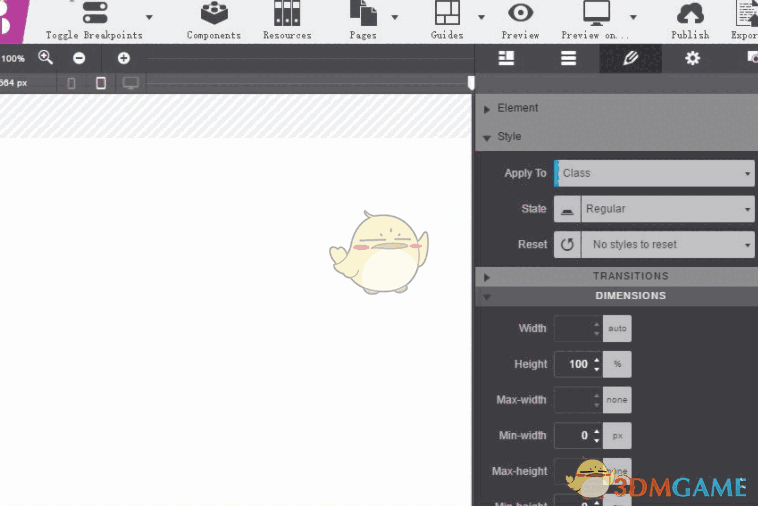The width and height of the screenshot is (758, 506).
Task: Open the Components panel
Action: pos(214,14)
